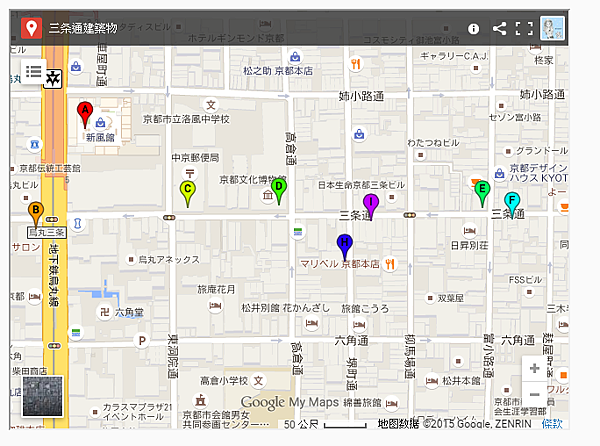
Task: Click the 新風館 shopping bag icon
Action: (100, 123)
